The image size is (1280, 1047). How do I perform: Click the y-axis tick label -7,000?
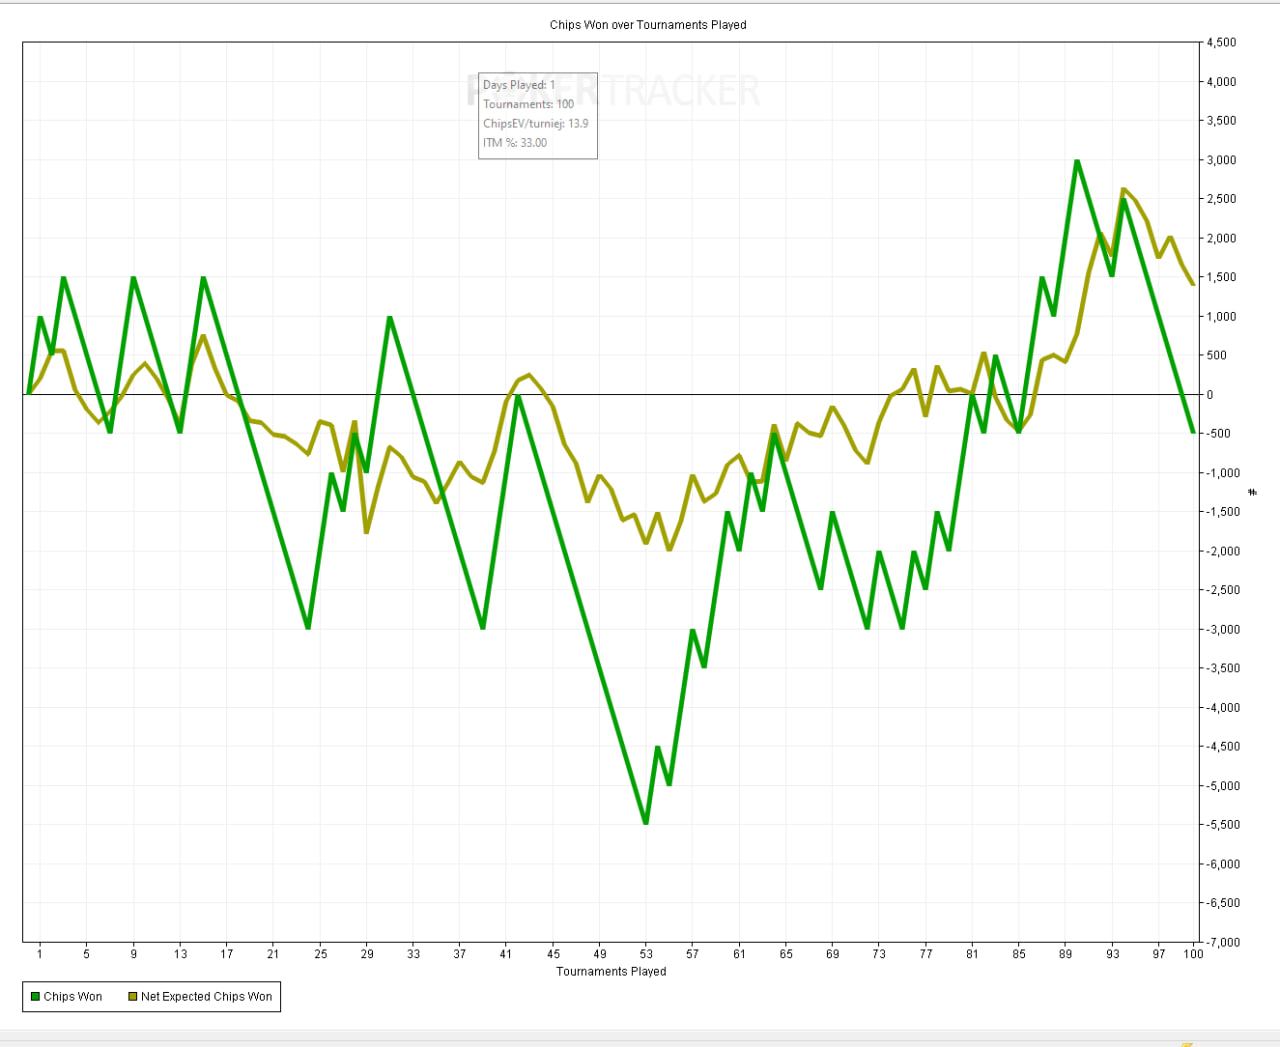(x=1222, y=942)
